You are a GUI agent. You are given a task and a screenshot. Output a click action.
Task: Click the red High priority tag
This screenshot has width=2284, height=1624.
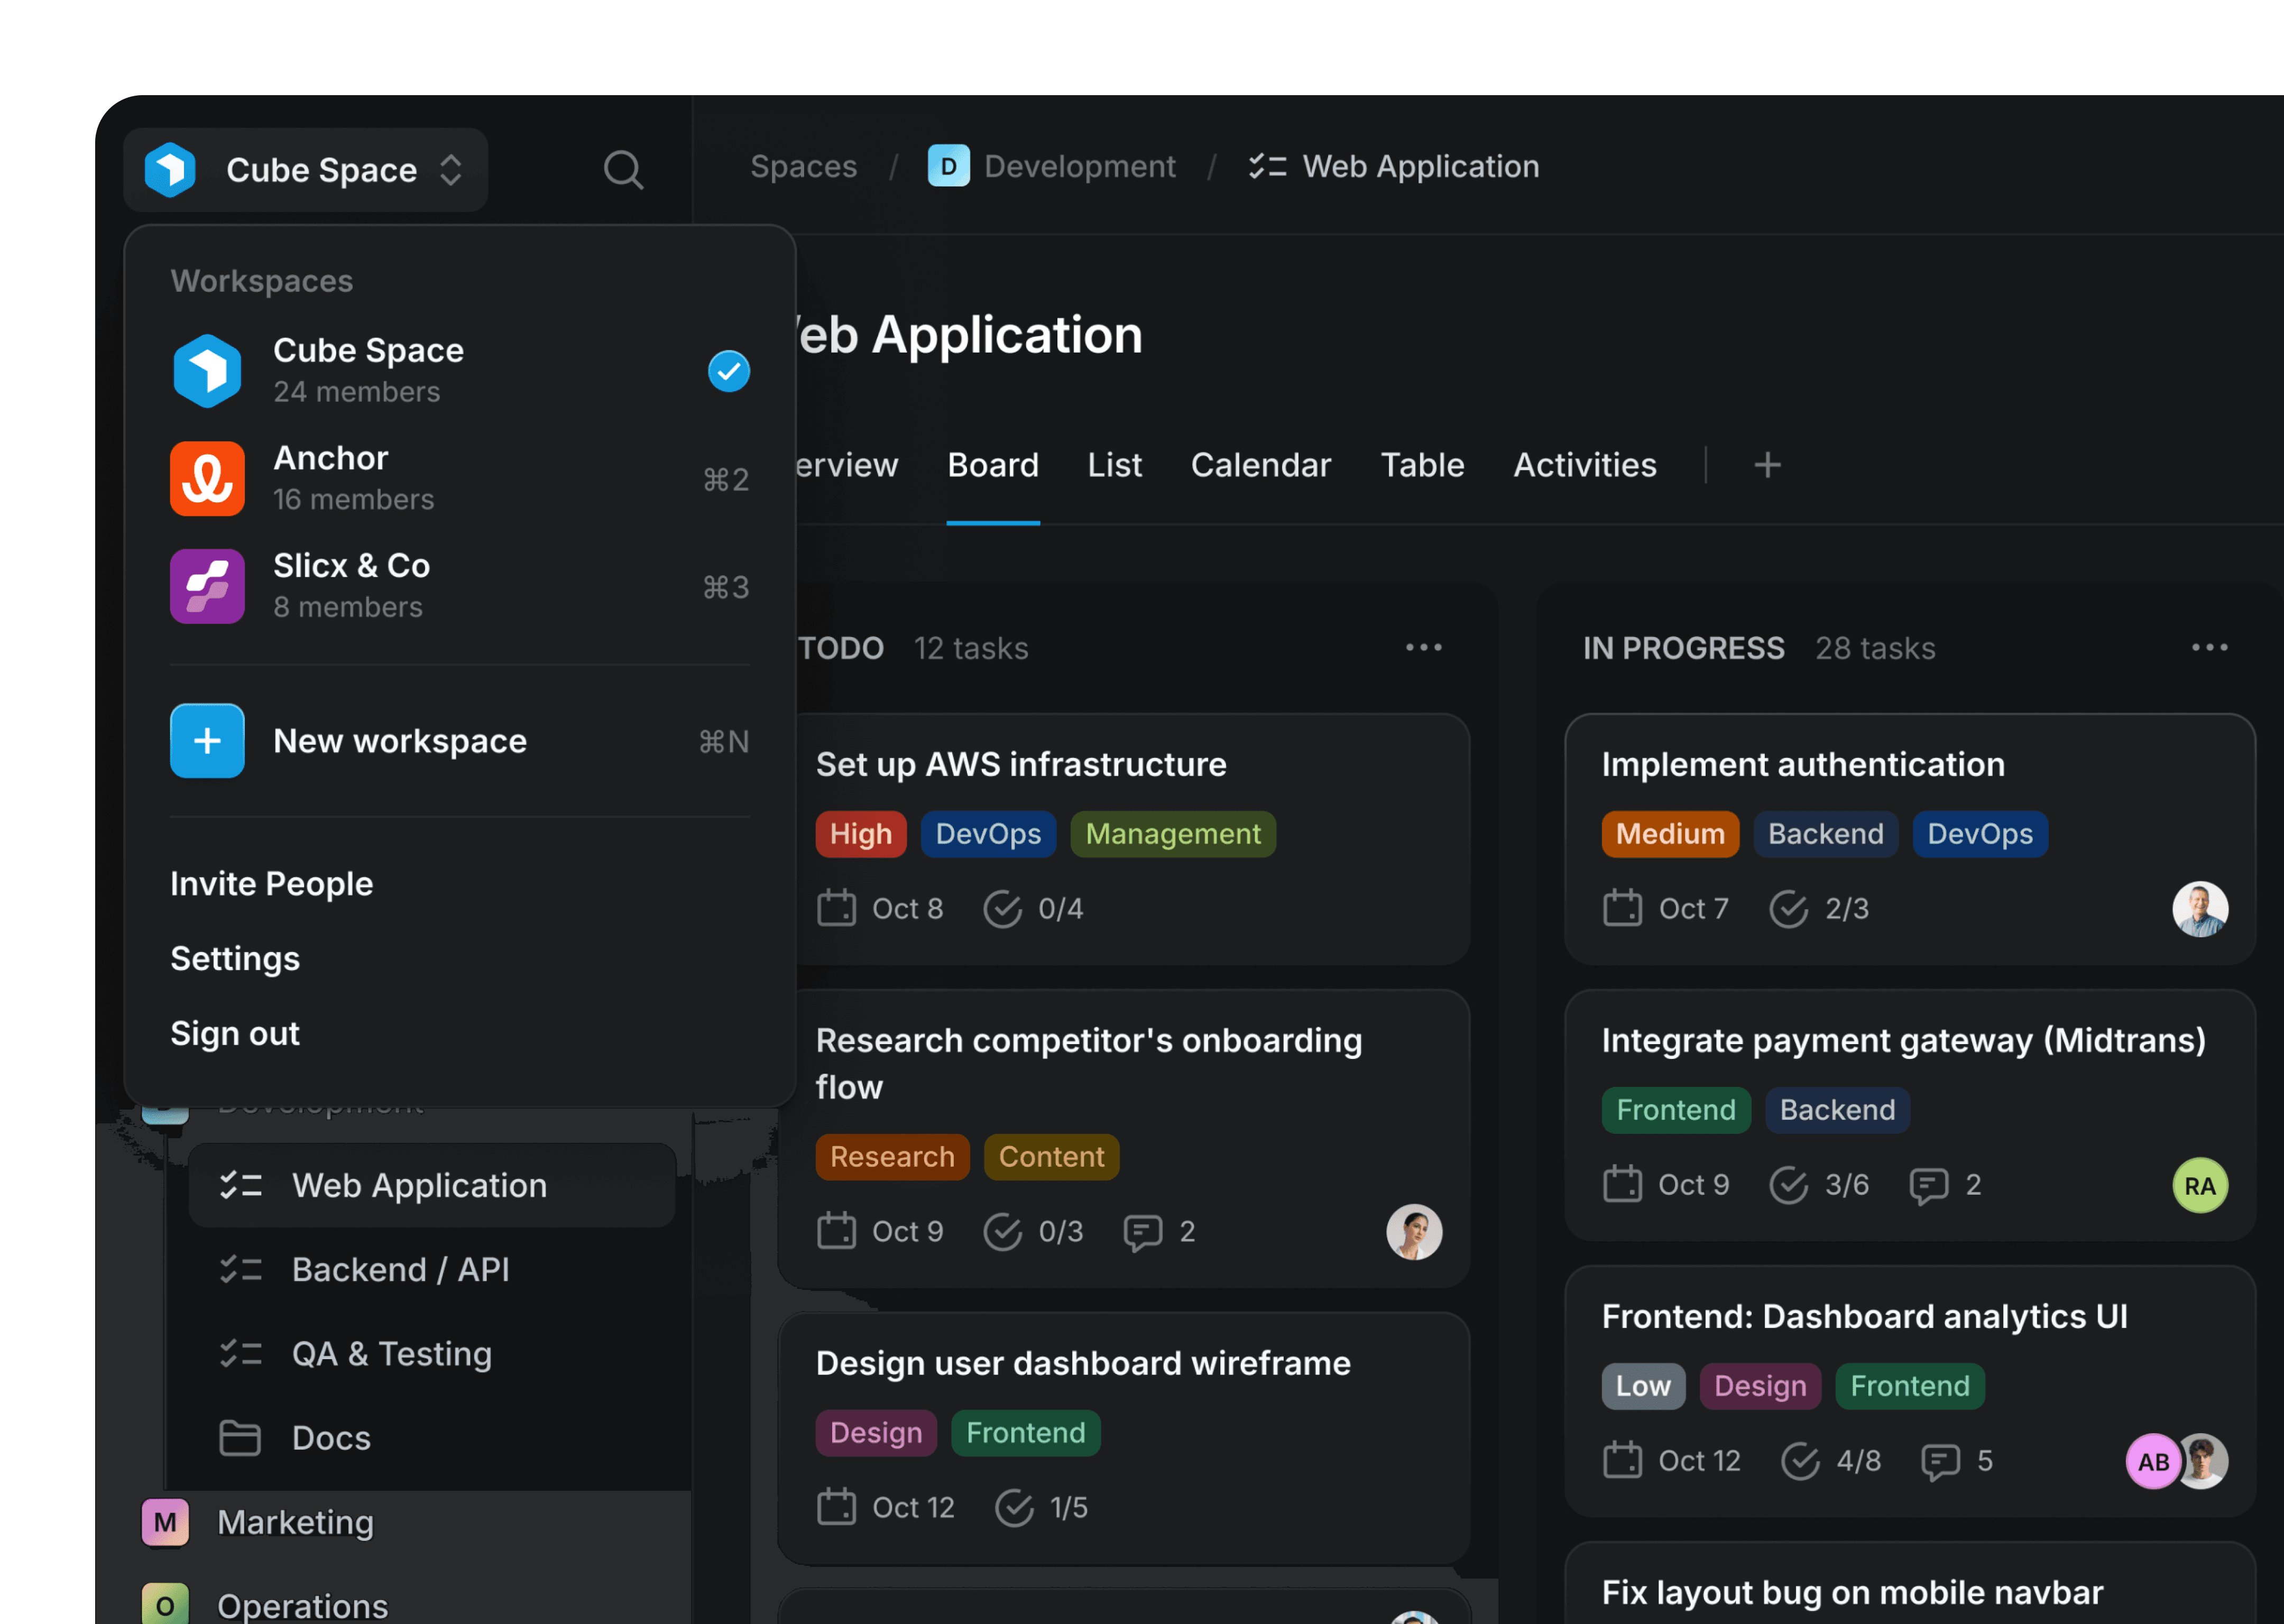click(x=860, y=834)
